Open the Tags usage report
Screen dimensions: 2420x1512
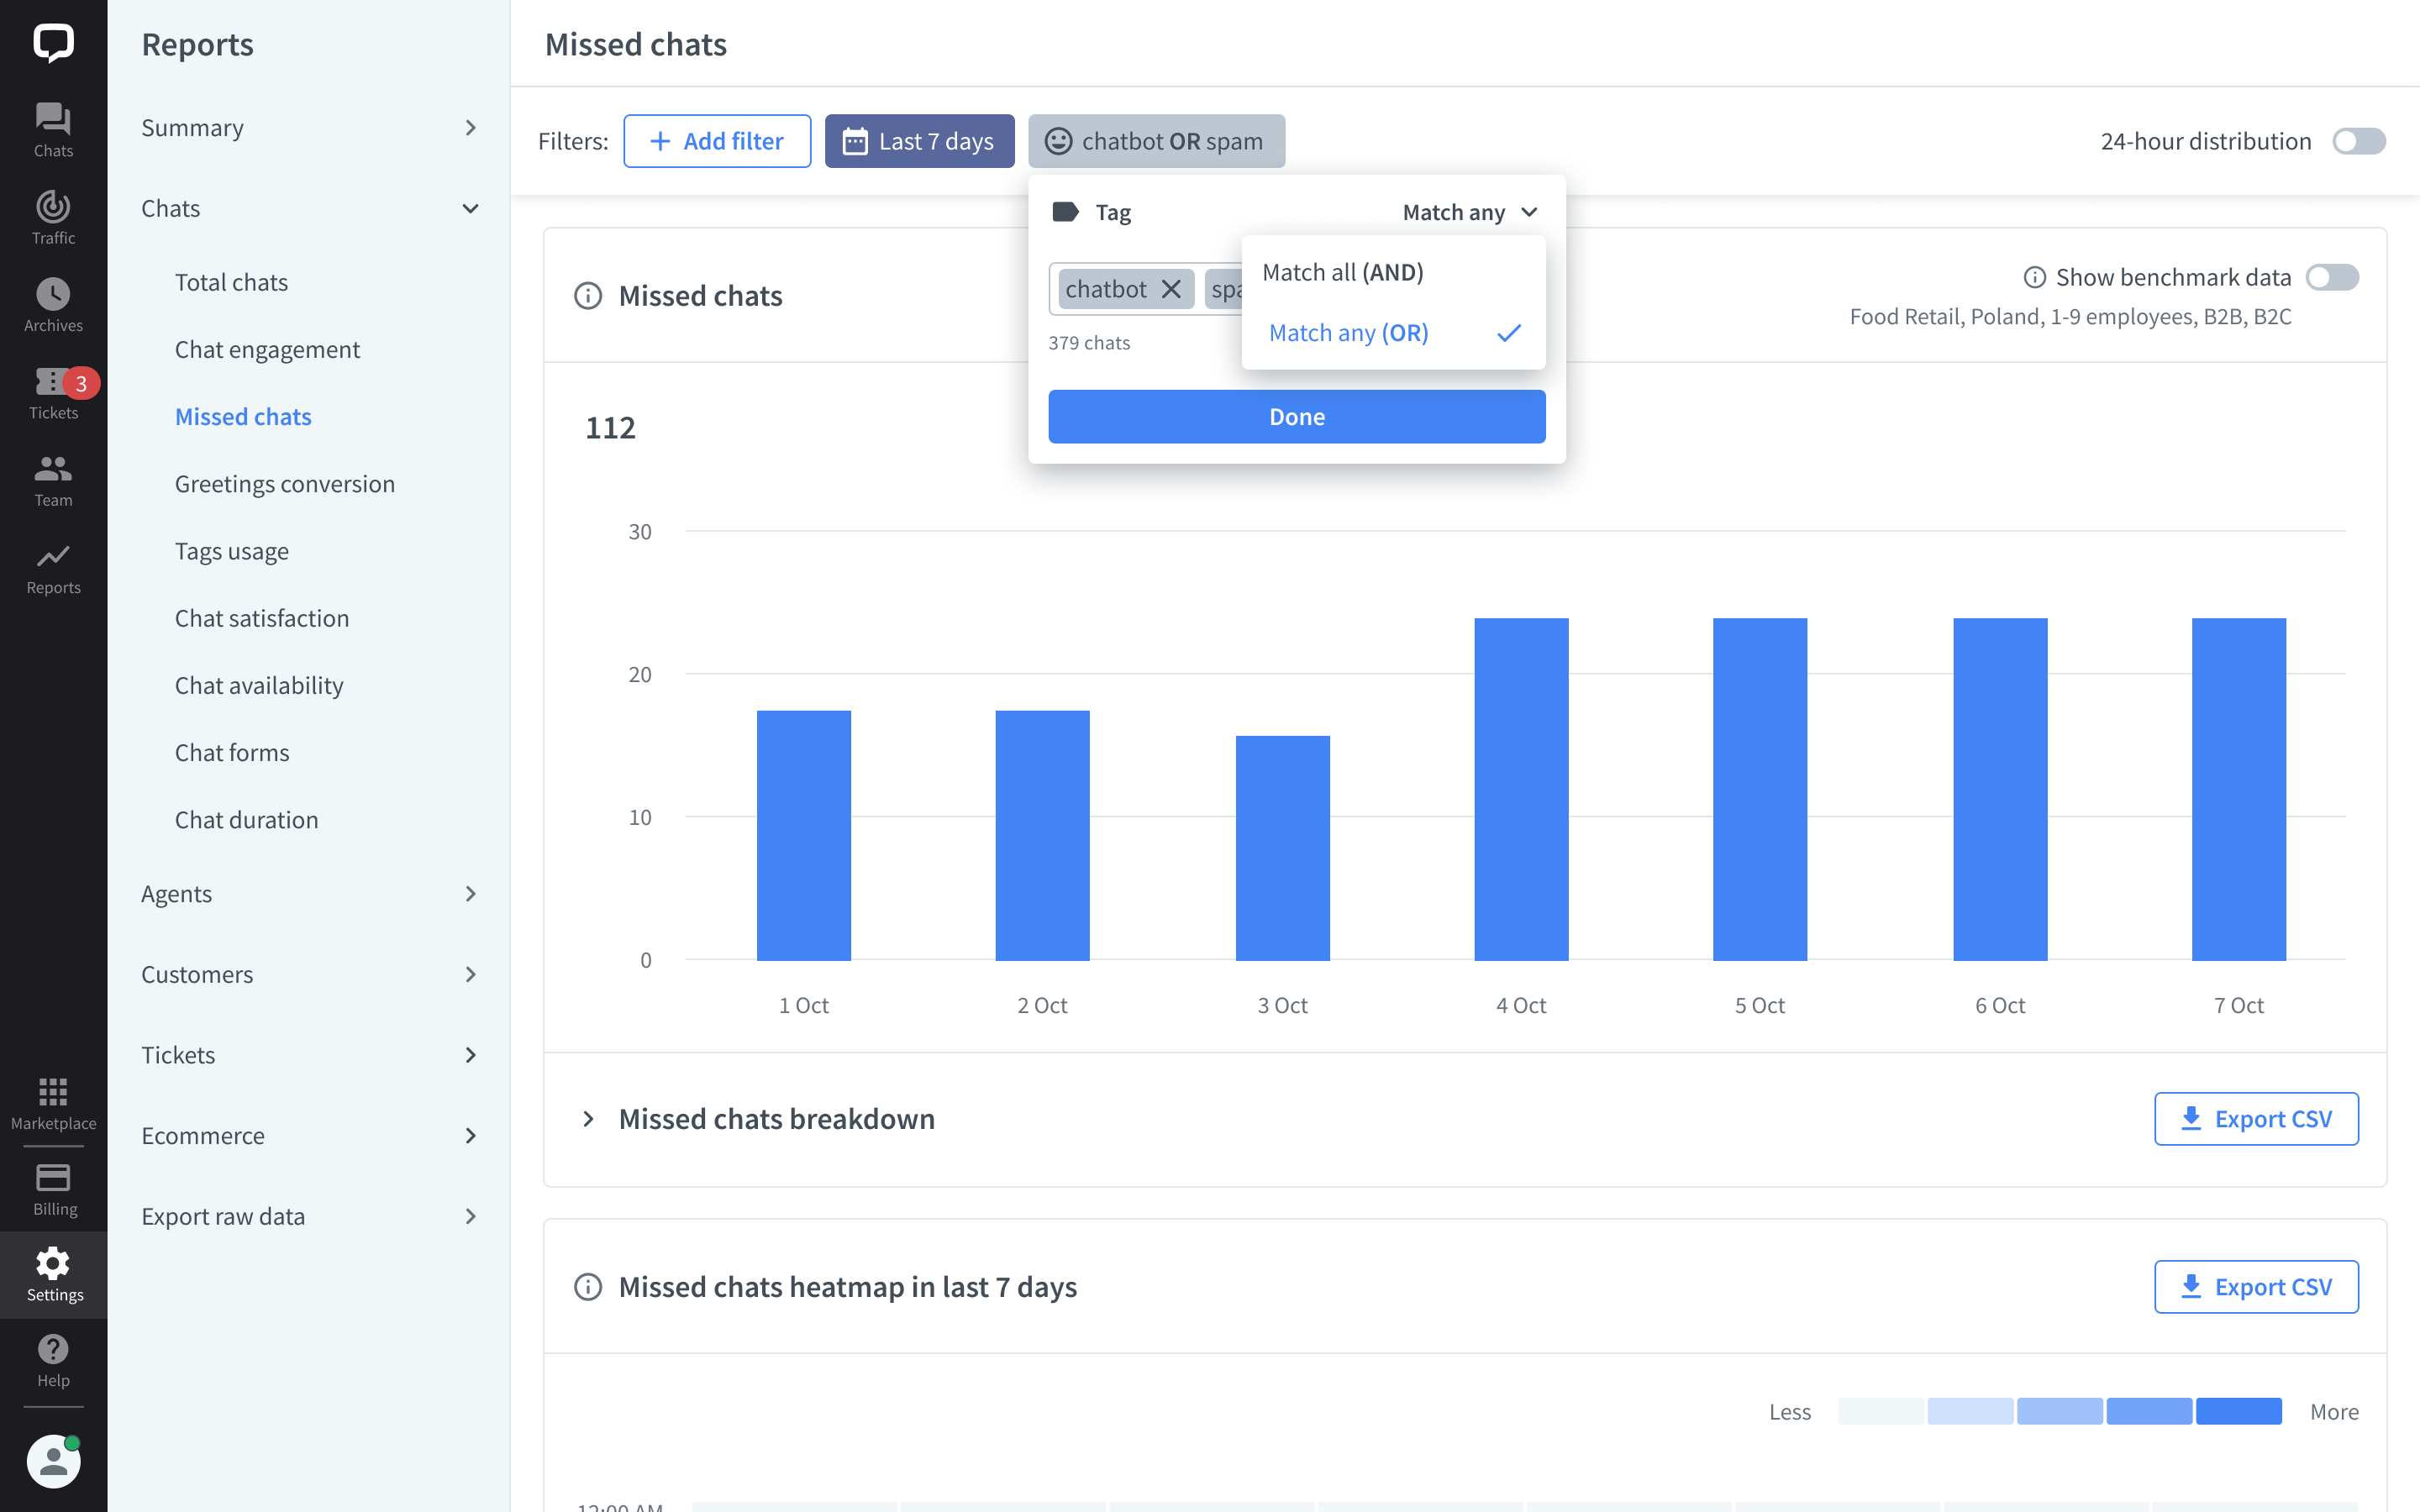pyautogui.click(x=232, y=551)
